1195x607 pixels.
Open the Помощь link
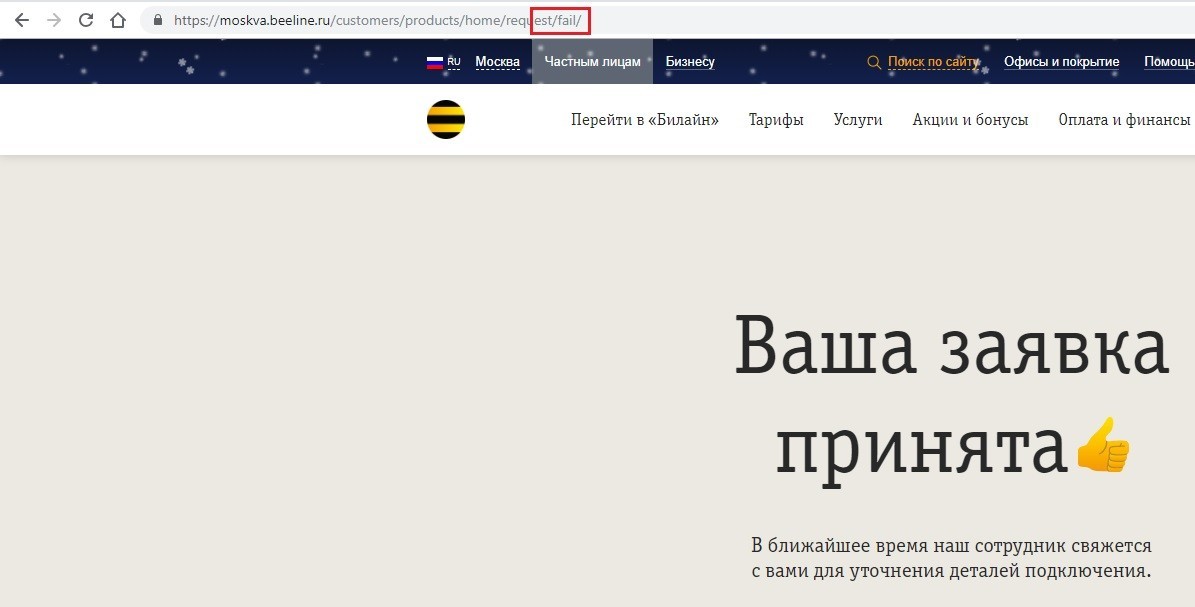1168,62
